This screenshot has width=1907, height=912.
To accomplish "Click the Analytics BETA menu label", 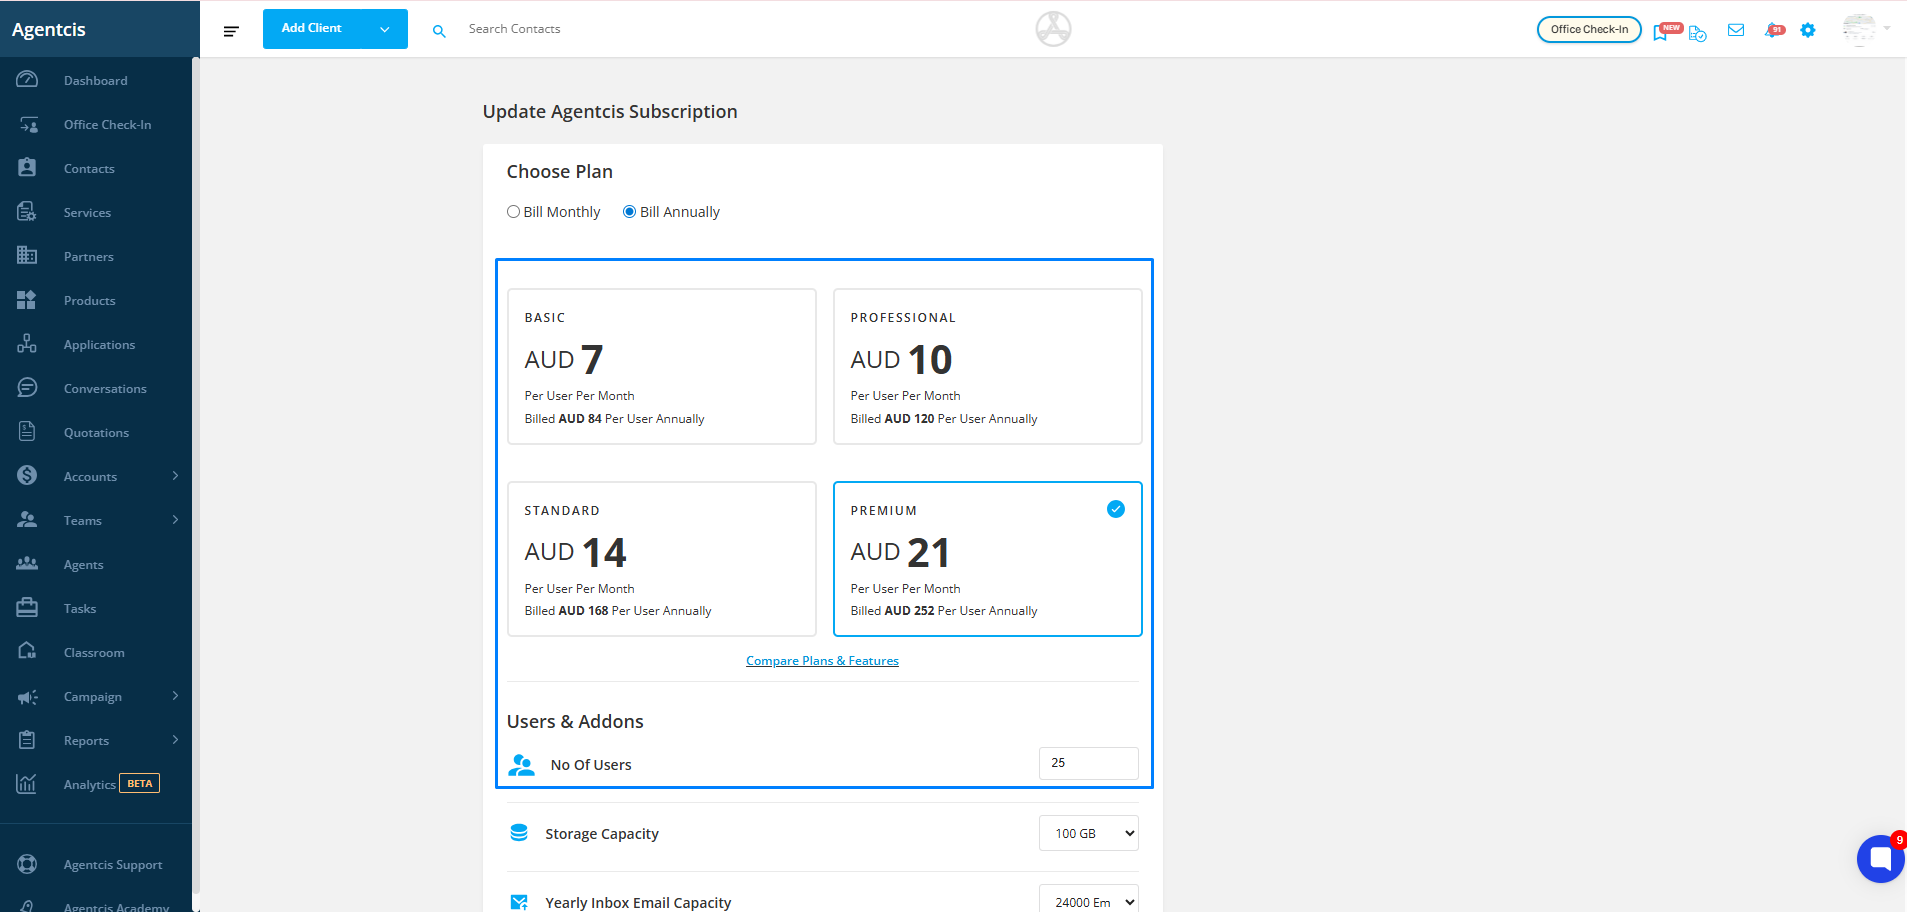I will click(111, 784).
